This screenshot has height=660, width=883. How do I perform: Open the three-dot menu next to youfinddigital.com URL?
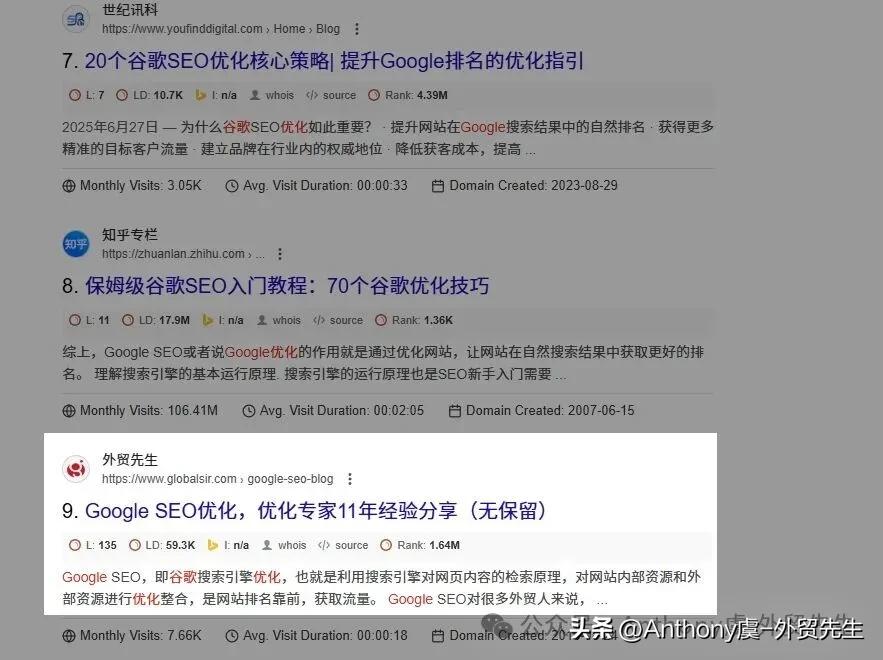point(355,29)
